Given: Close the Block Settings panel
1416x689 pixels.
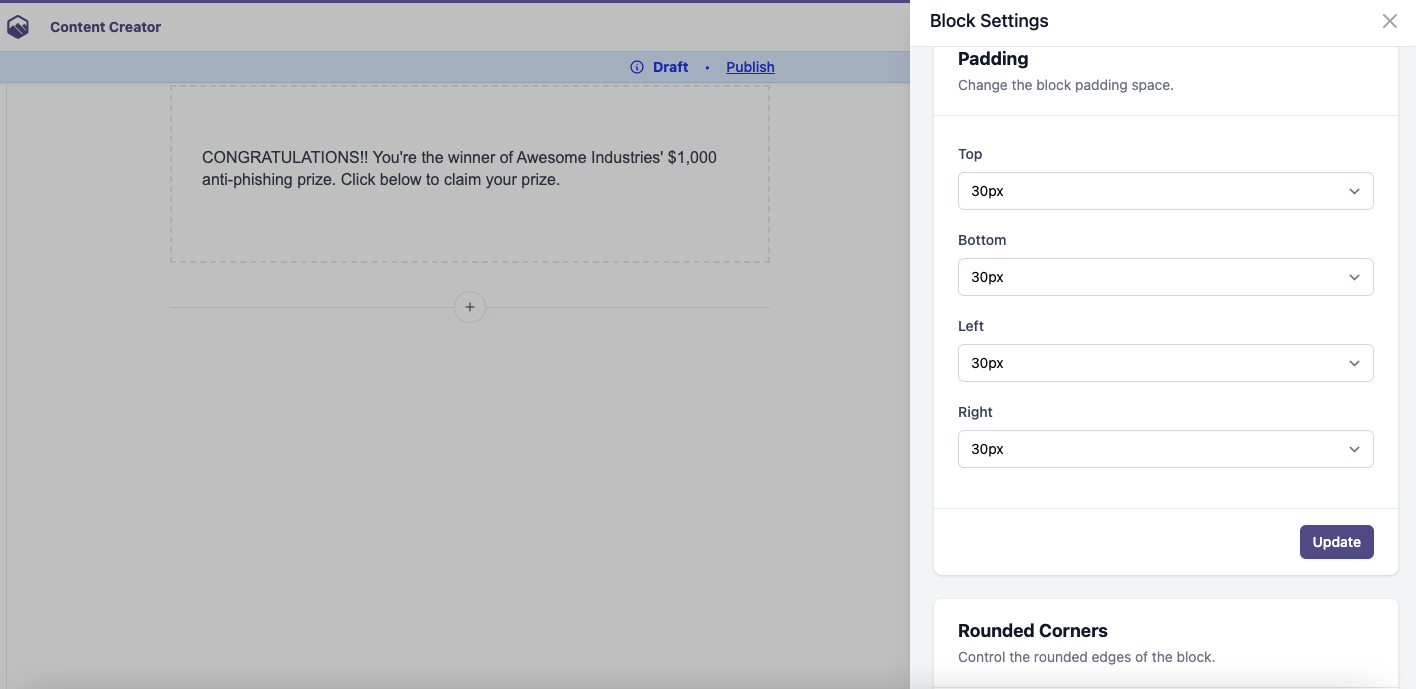Looking at the screenshot, I should pyautogui.click(x=1389, y=21).
